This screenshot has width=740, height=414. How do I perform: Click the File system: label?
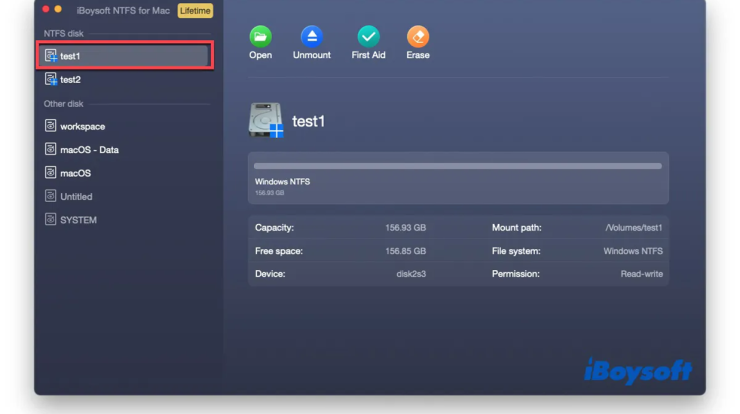click(x=516, y=251)
